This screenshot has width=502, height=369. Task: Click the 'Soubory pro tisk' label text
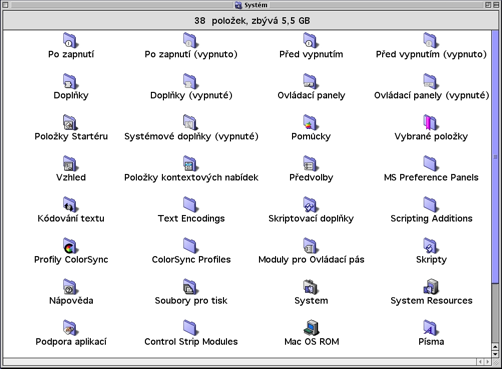[191, 301]
